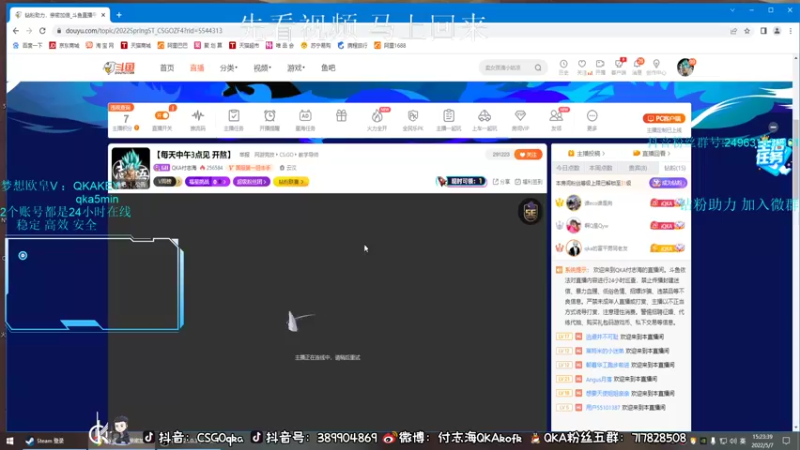Image resolution: width=800 pixels, height=450 pixels.
Task: Open the Steam 登录 taskbar item
Action: (x=45, y=440)
